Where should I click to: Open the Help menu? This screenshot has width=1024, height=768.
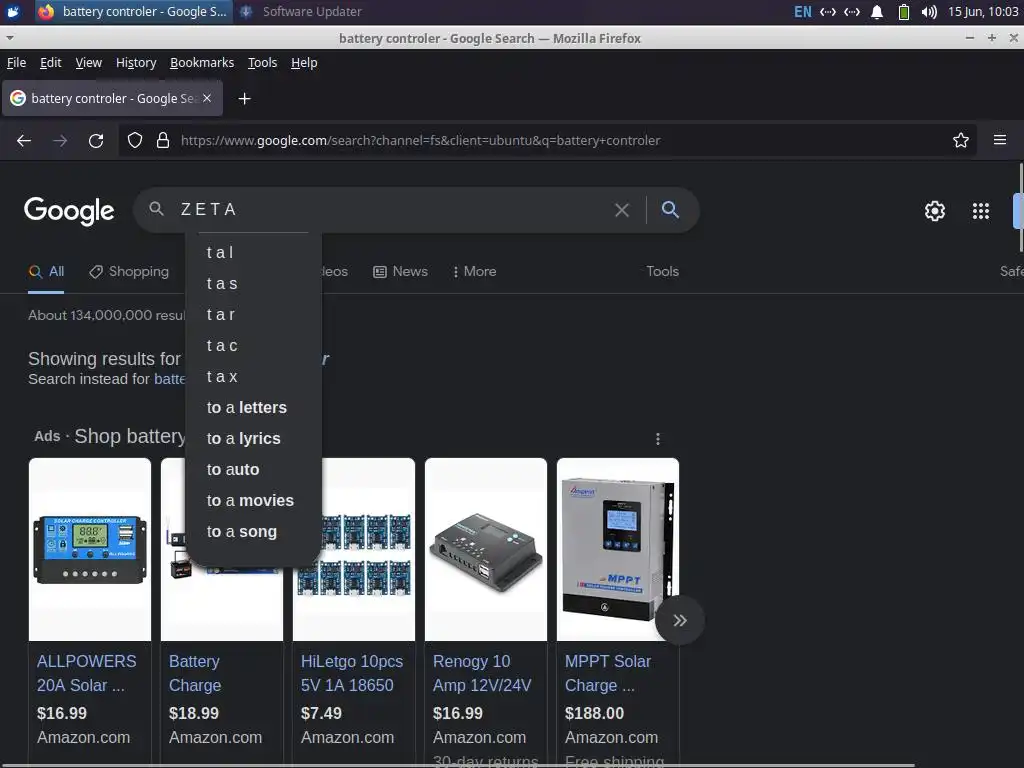point(304,63)
